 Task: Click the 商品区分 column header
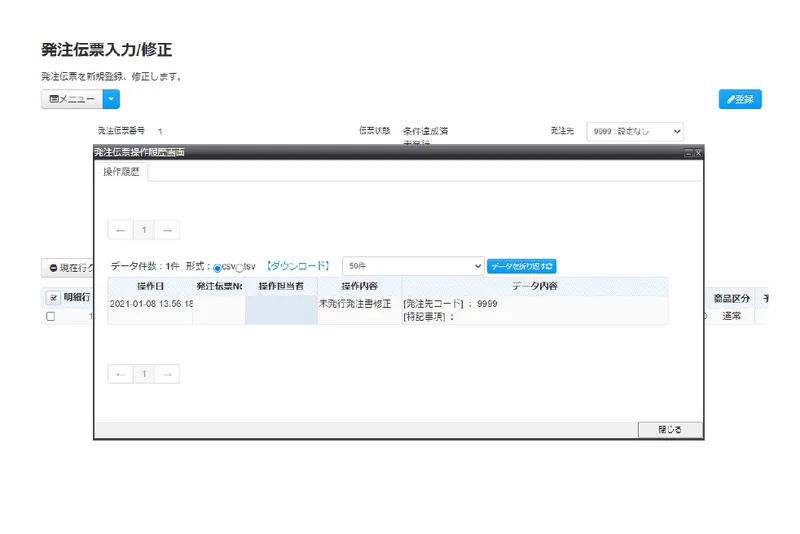coord(732,298)
